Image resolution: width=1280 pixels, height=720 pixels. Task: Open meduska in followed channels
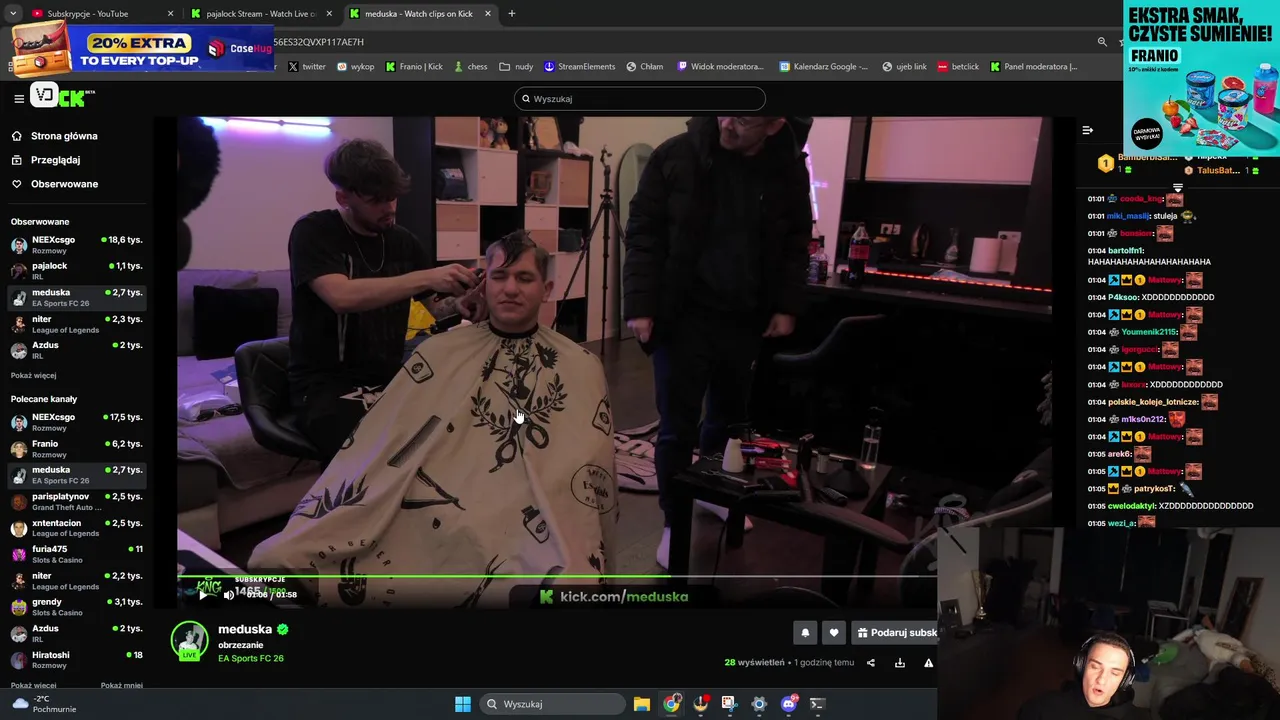click(x=77, y=298)
